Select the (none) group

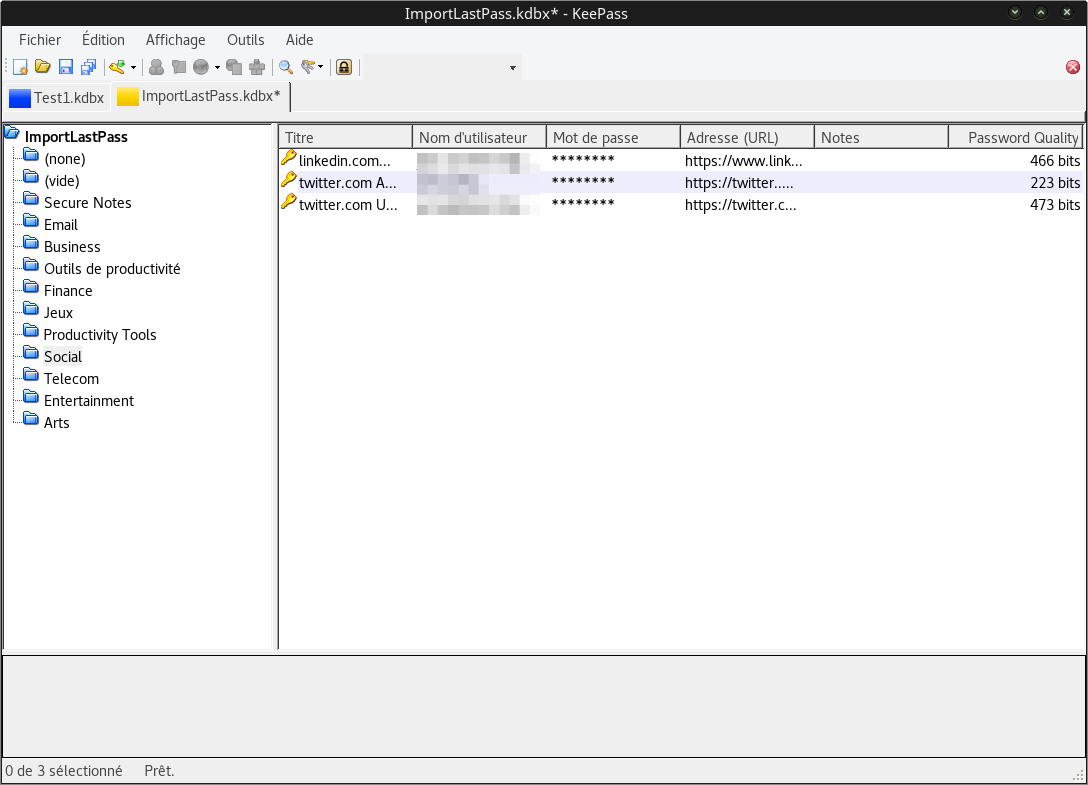(65, 159)
